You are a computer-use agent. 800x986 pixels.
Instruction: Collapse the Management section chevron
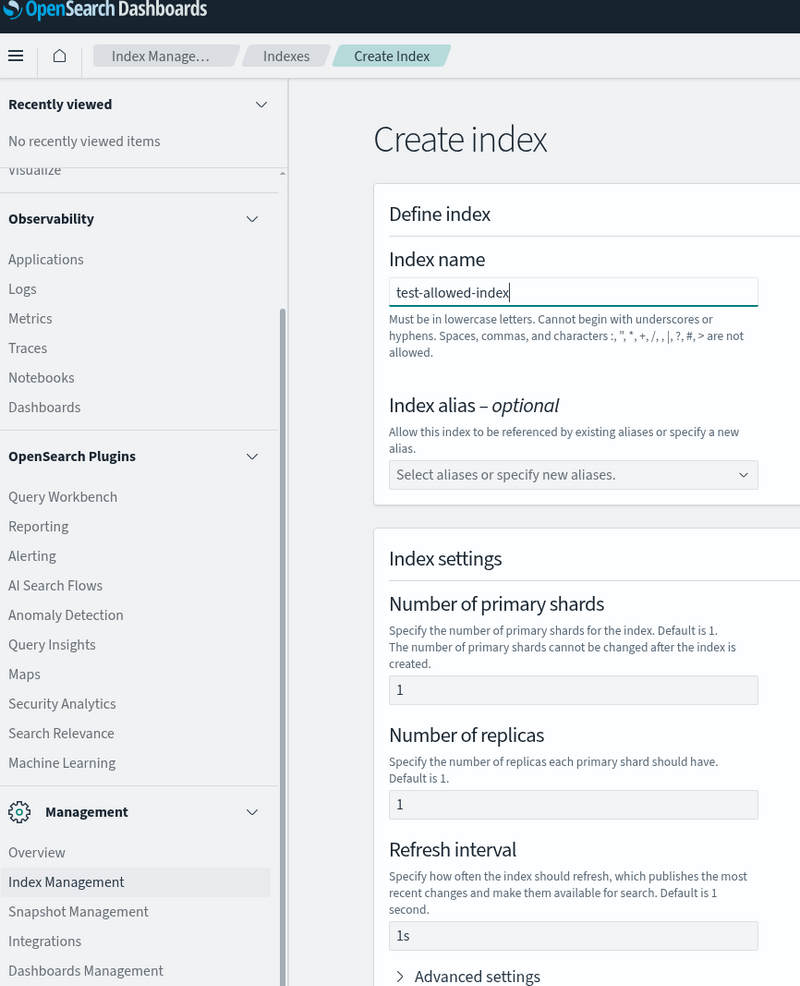(252, 812)
